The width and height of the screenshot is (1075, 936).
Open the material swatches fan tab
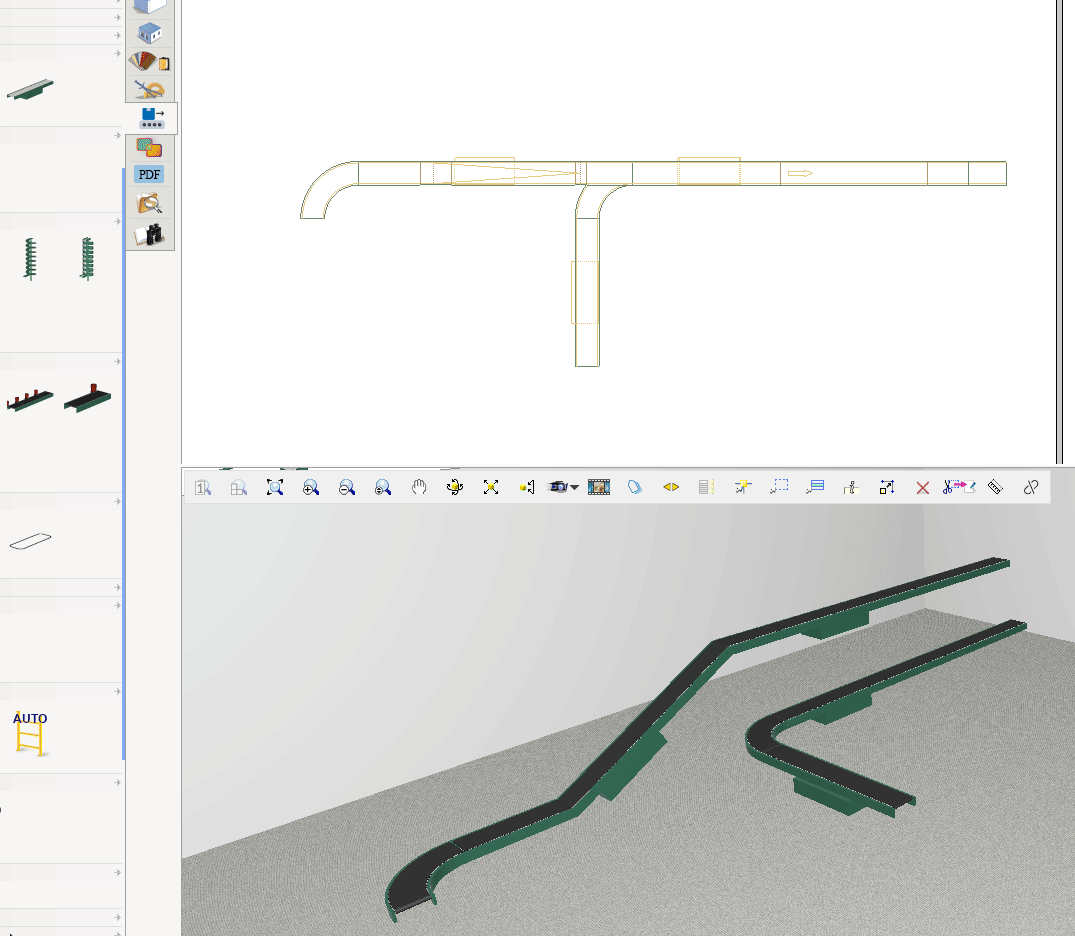(149, 62)
